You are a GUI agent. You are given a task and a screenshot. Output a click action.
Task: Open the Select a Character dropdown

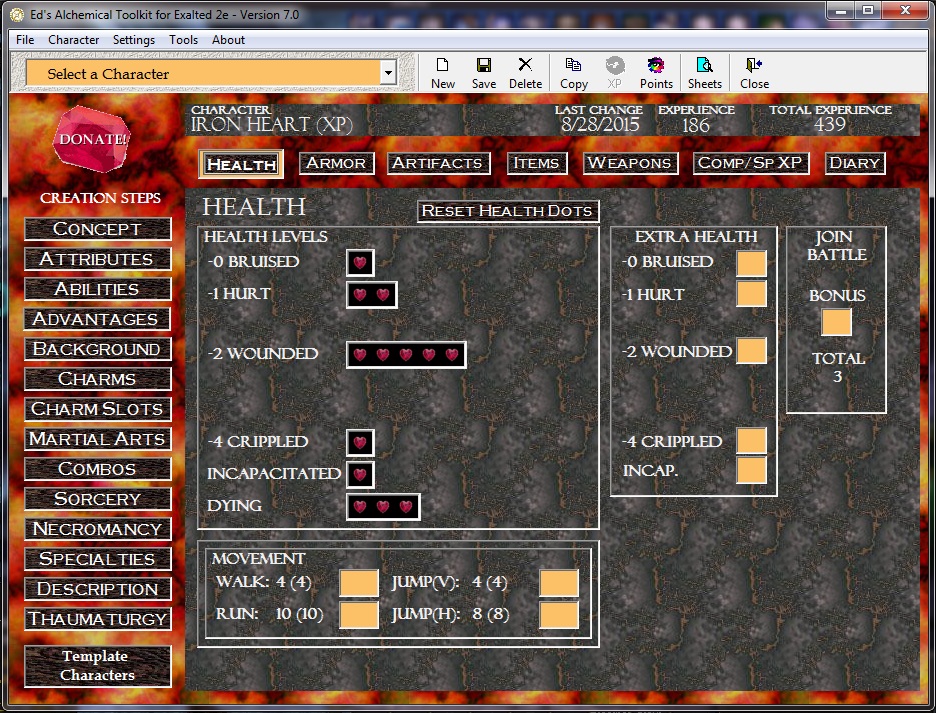[x=388, y=73]
